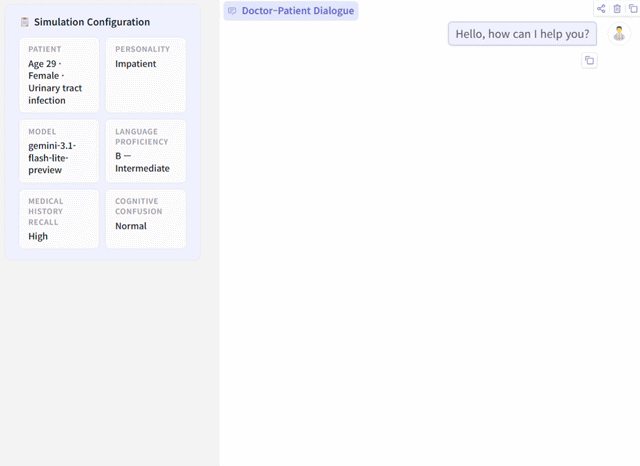
Task: Click the PERSONALITY label
Action: pos(142,49)
